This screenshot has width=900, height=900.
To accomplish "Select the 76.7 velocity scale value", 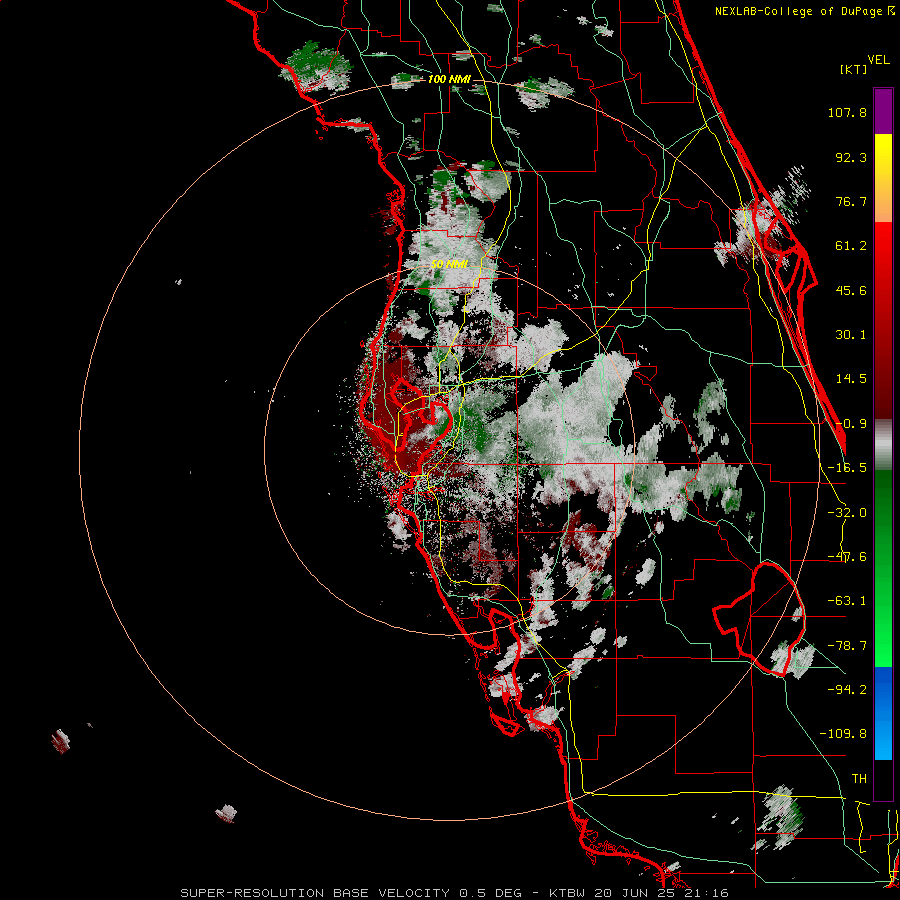I will [x=851, y=201].
